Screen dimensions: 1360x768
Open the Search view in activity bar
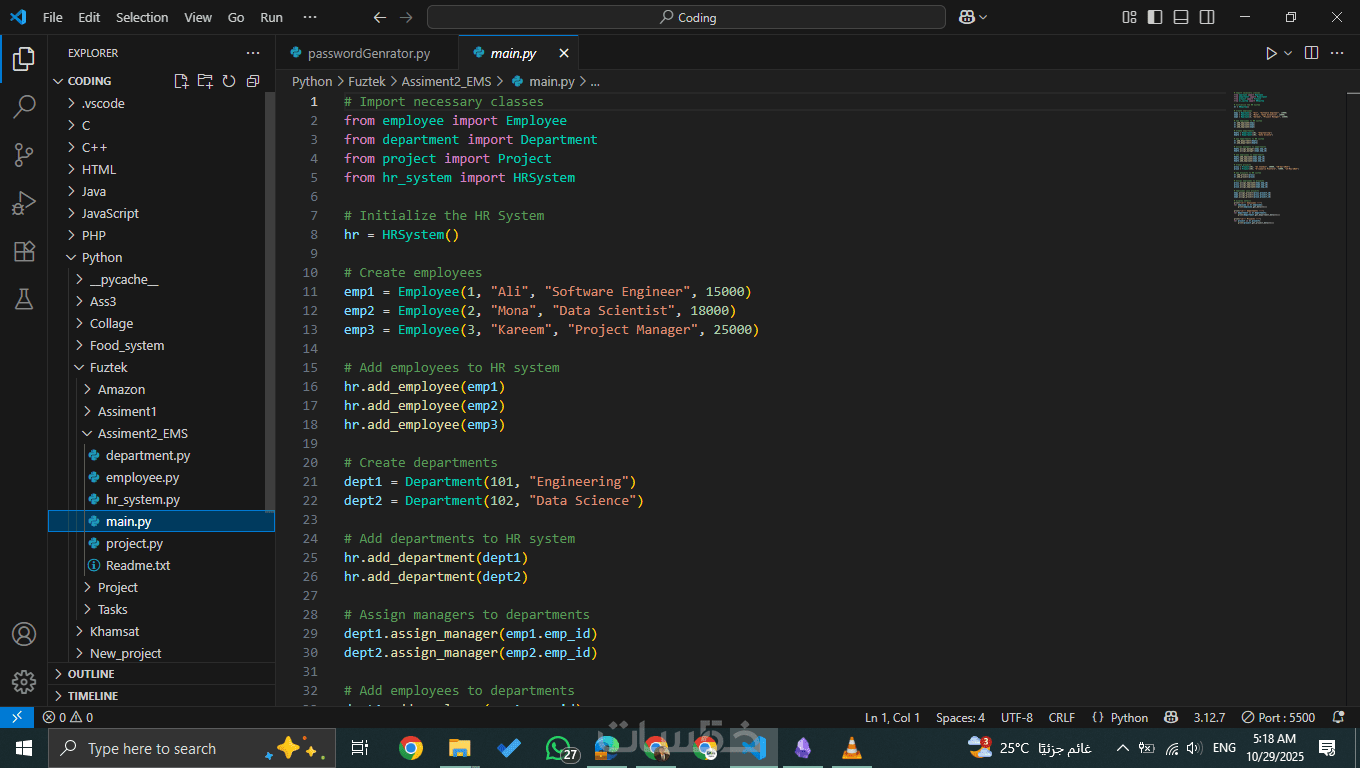point(24,107)
